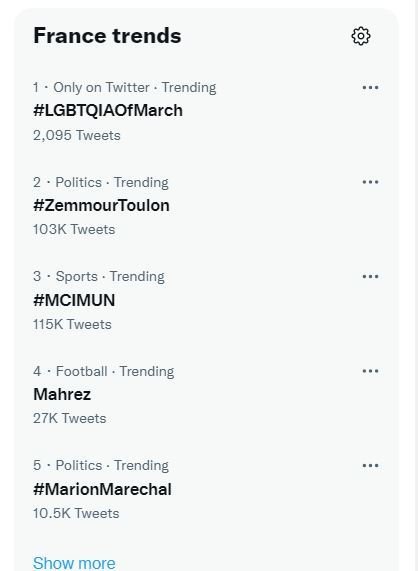
Task: Open the #MarionMarechal trending hashtag
Action: pyautogui.click(x=102, y=489)
